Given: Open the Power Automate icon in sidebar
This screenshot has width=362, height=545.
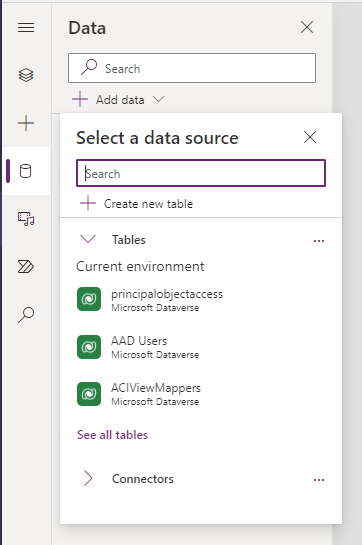Looking at the screenshot, I should 26,267.
